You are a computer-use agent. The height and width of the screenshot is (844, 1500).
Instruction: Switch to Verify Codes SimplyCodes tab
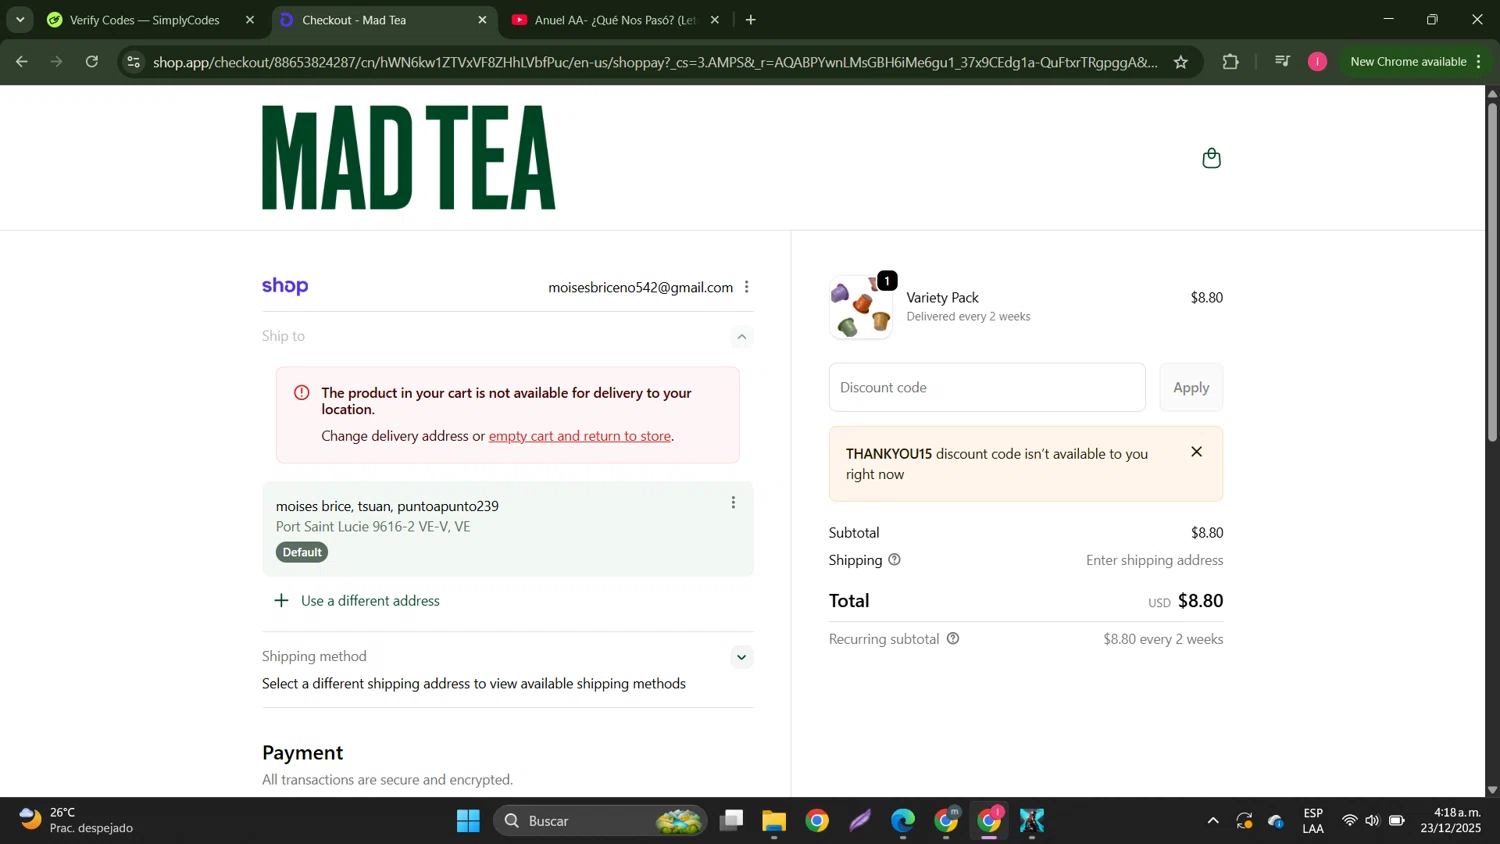145,20
